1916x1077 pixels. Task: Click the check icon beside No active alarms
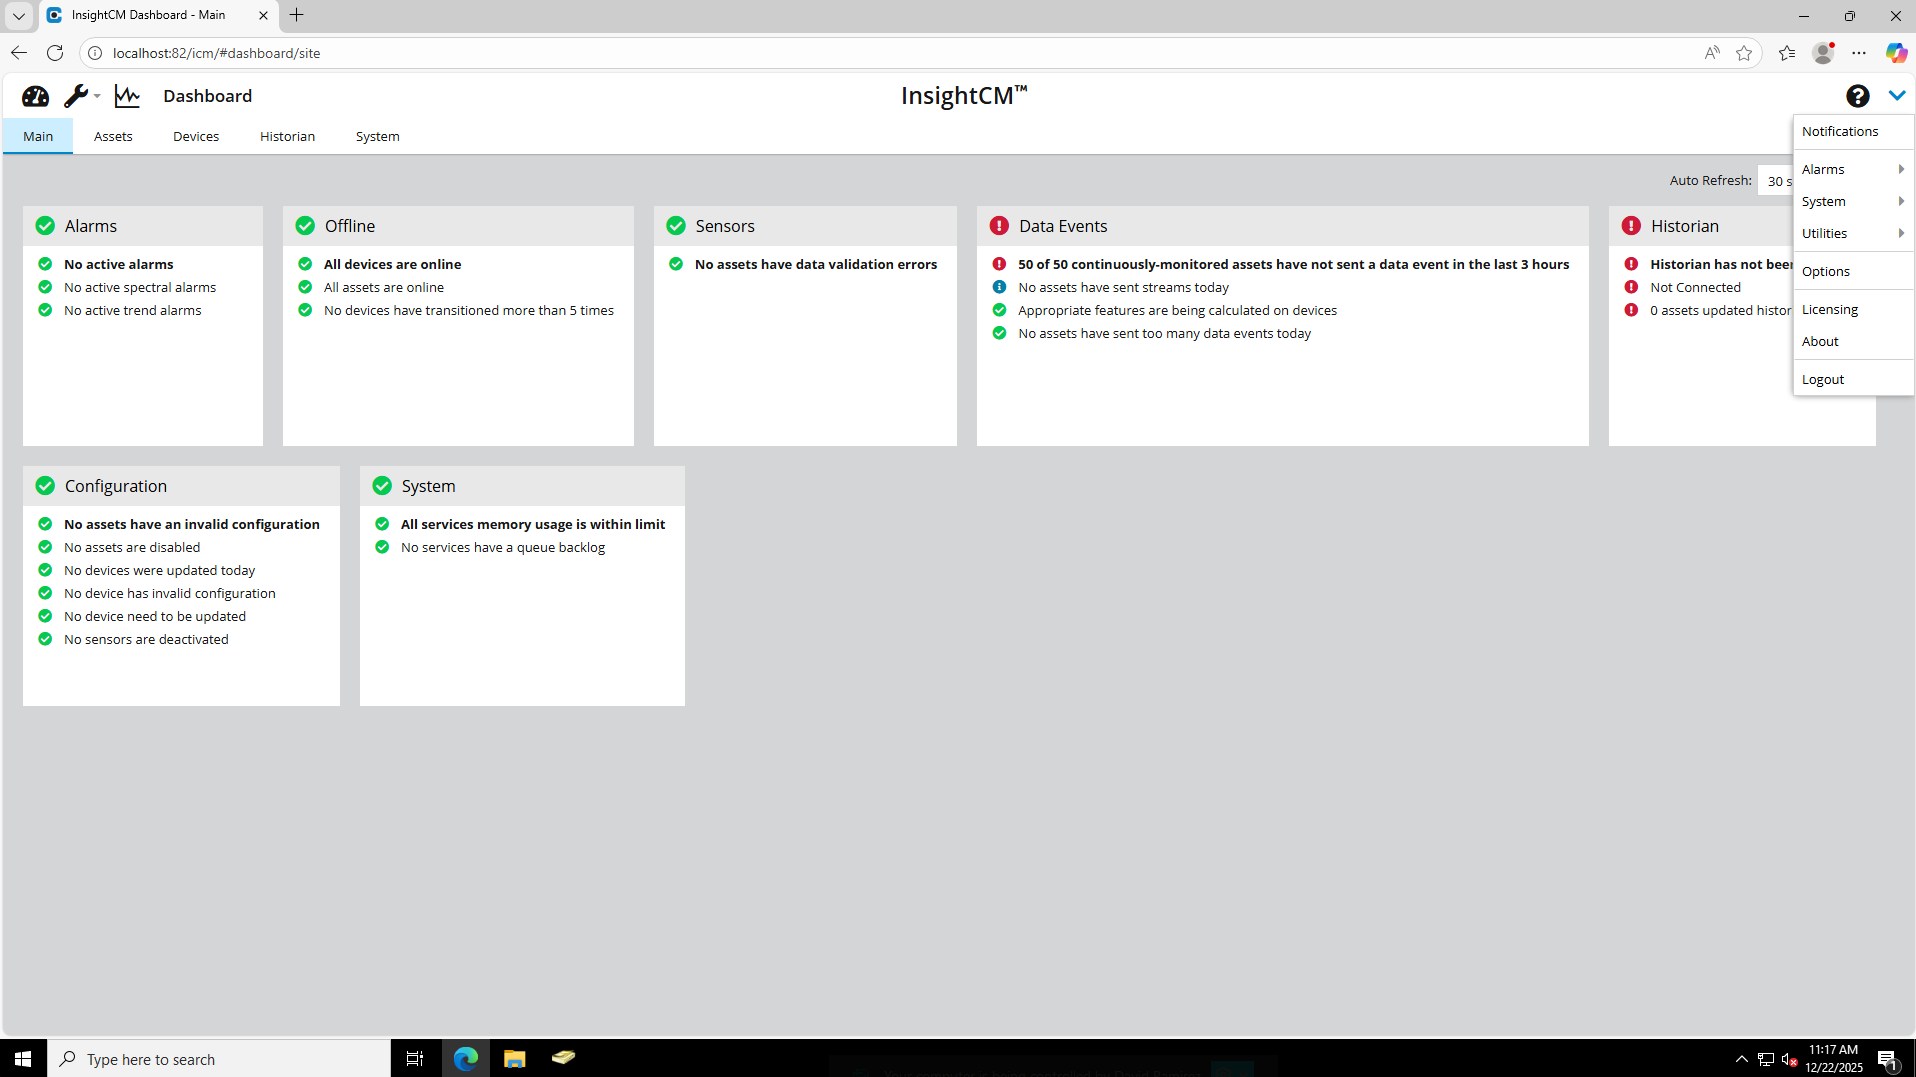click(45, 264)
